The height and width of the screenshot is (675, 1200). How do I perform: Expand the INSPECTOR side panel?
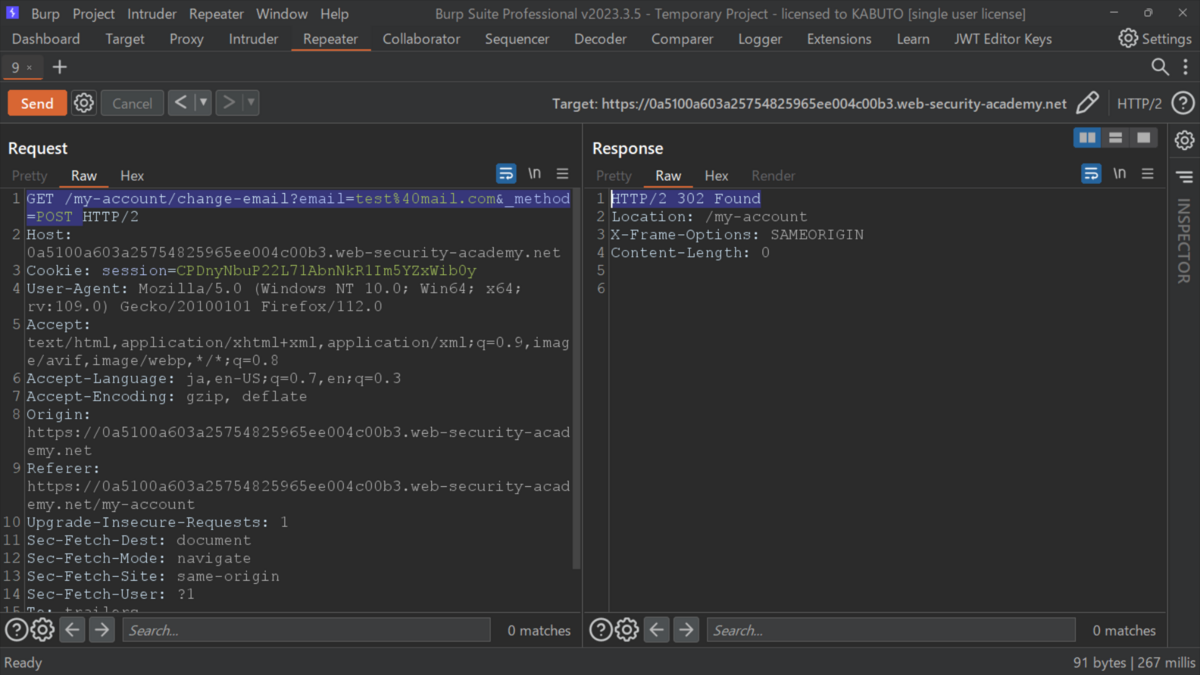pos(1184,240)
